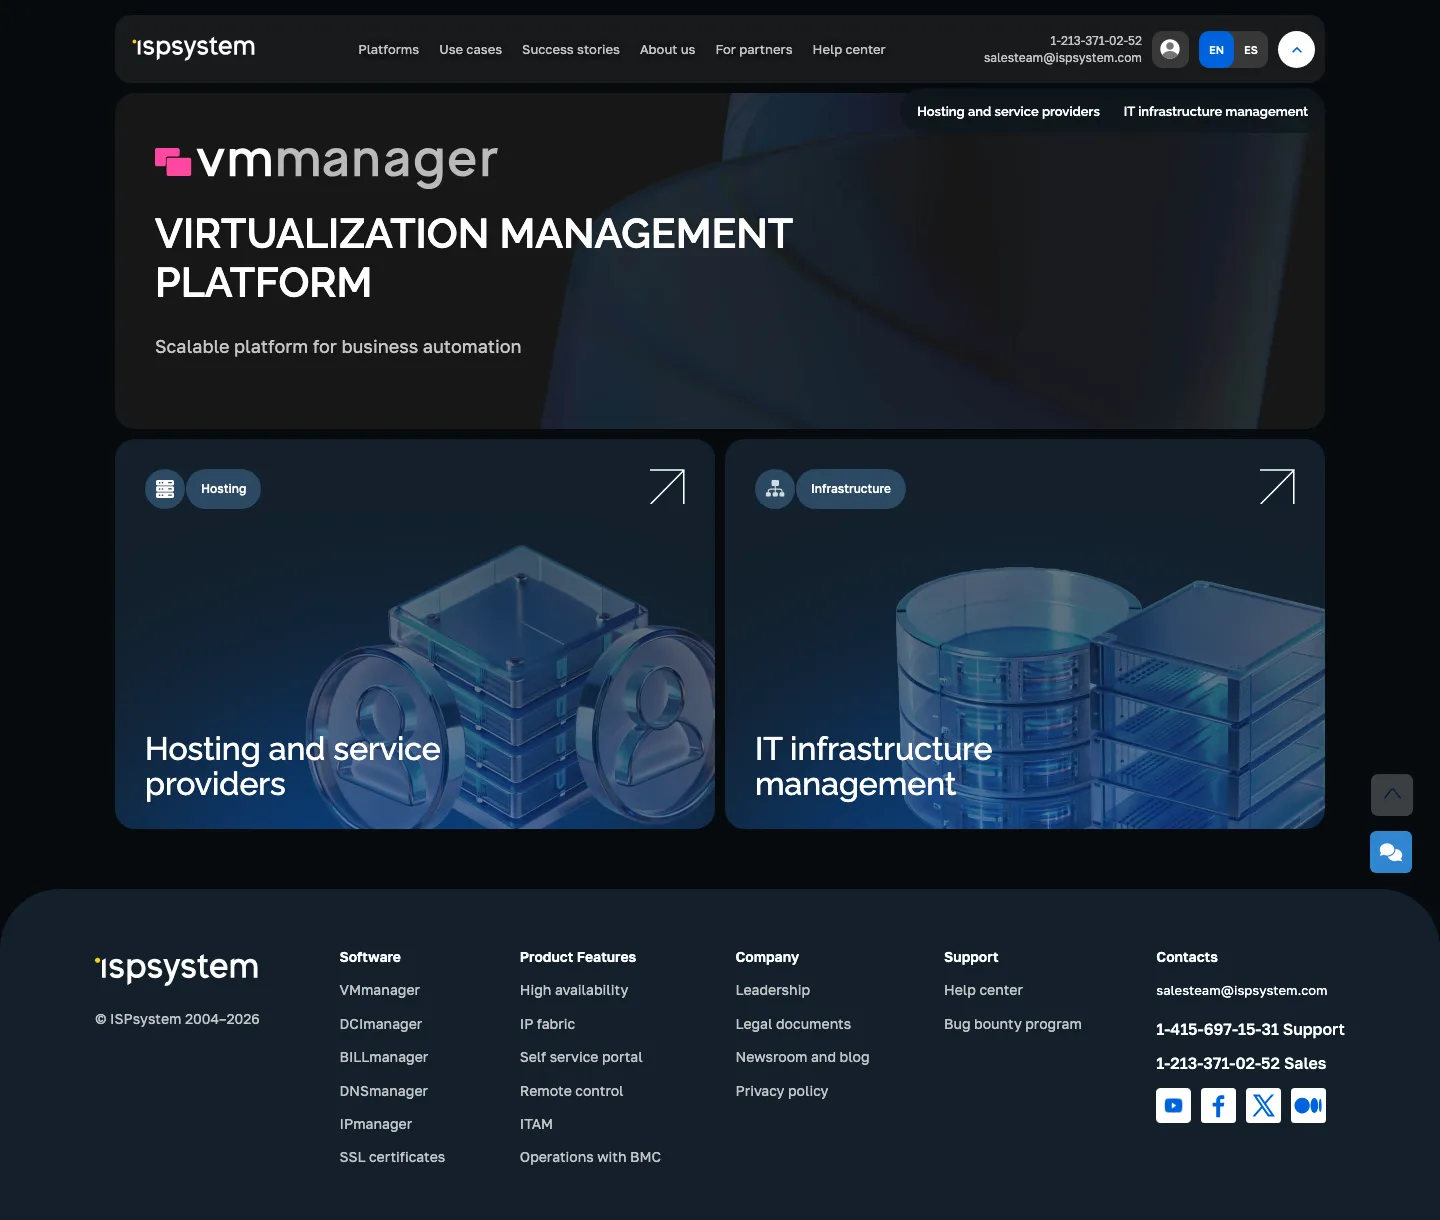Click the Virtualization Management Platform headline
The height and width of the screenshot is (1220, 1440).
click(474, 258)
